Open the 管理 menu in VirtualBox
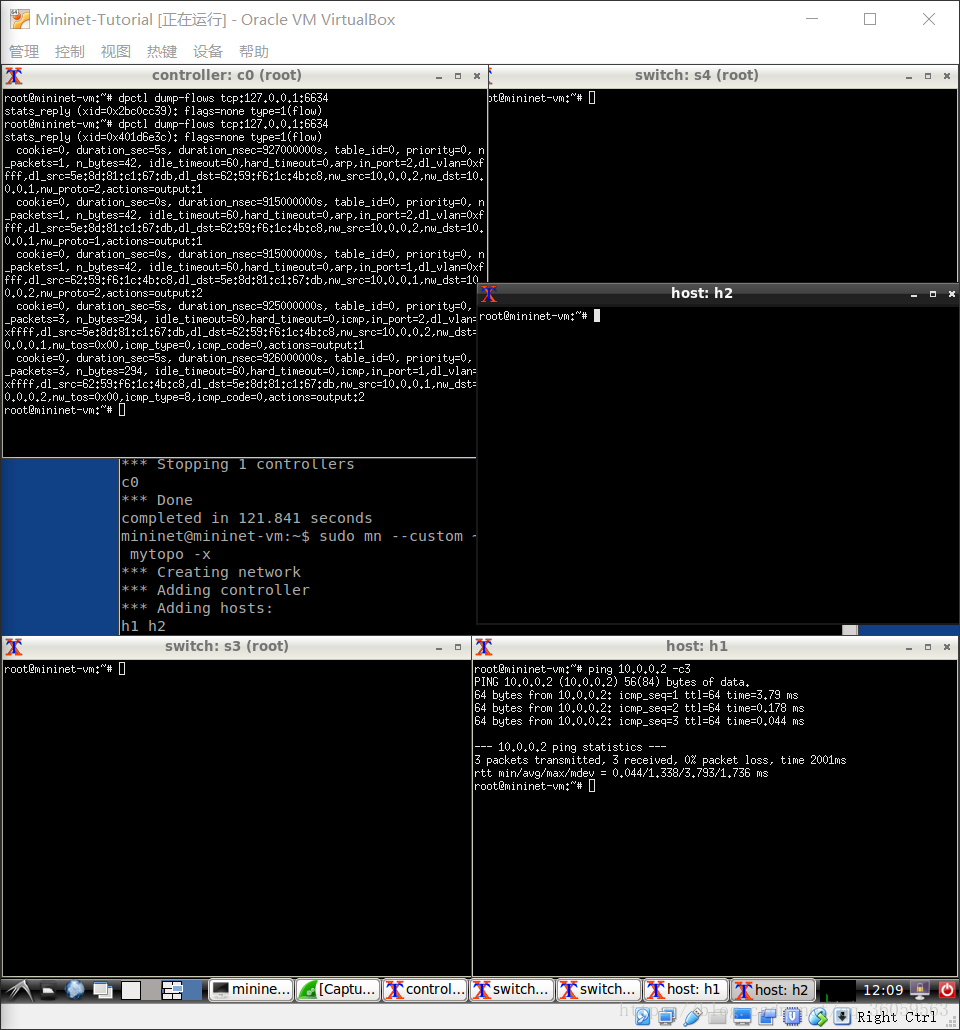This screenshot has height=1030, width=960. click(24, 51)
